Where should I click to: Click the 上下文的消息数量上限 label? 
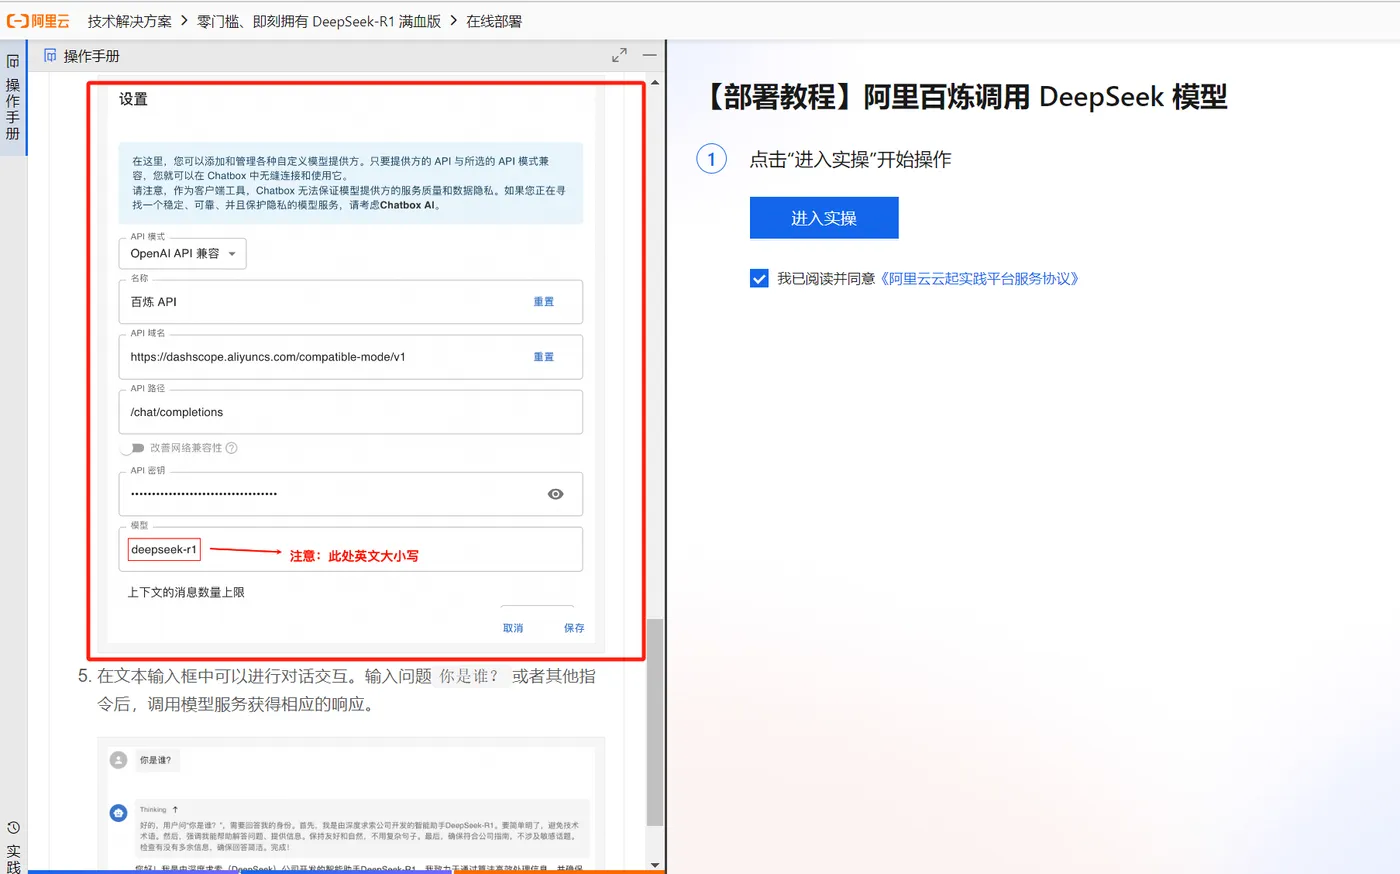pyautogui.click(x=186, y=593)
